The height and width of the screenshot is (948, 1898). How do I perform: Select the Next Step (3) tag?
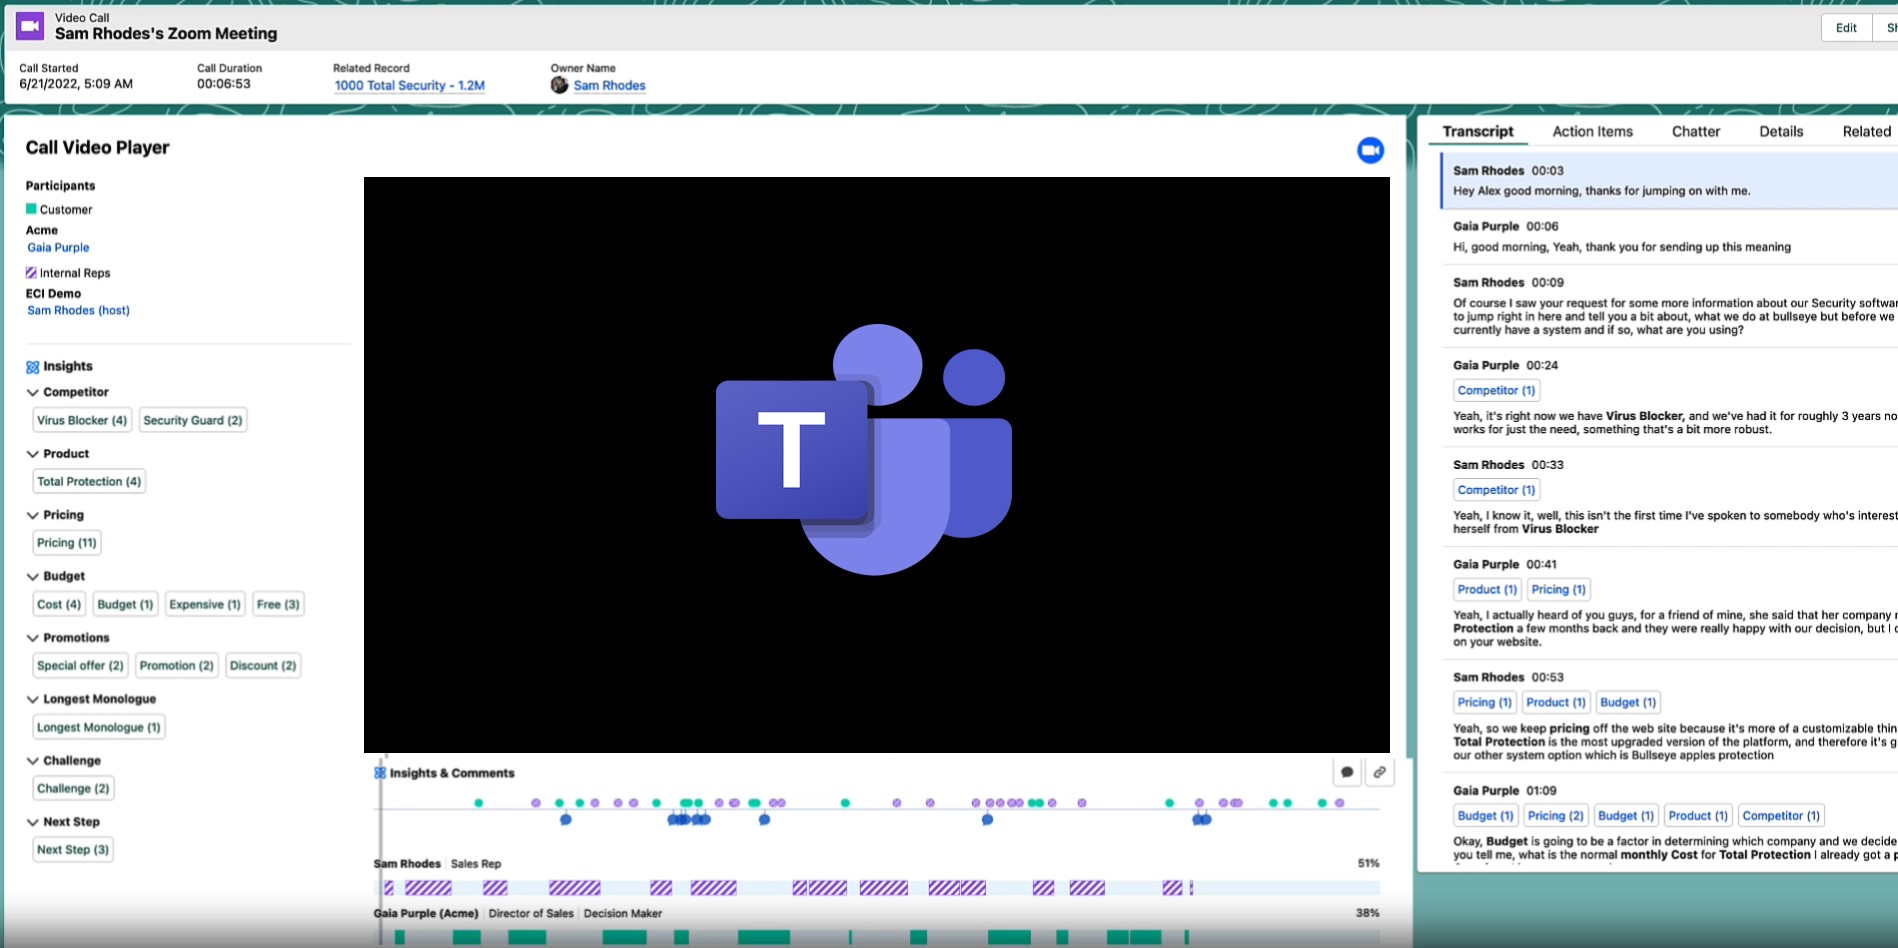pyautogui.click(x=73, y=850)
